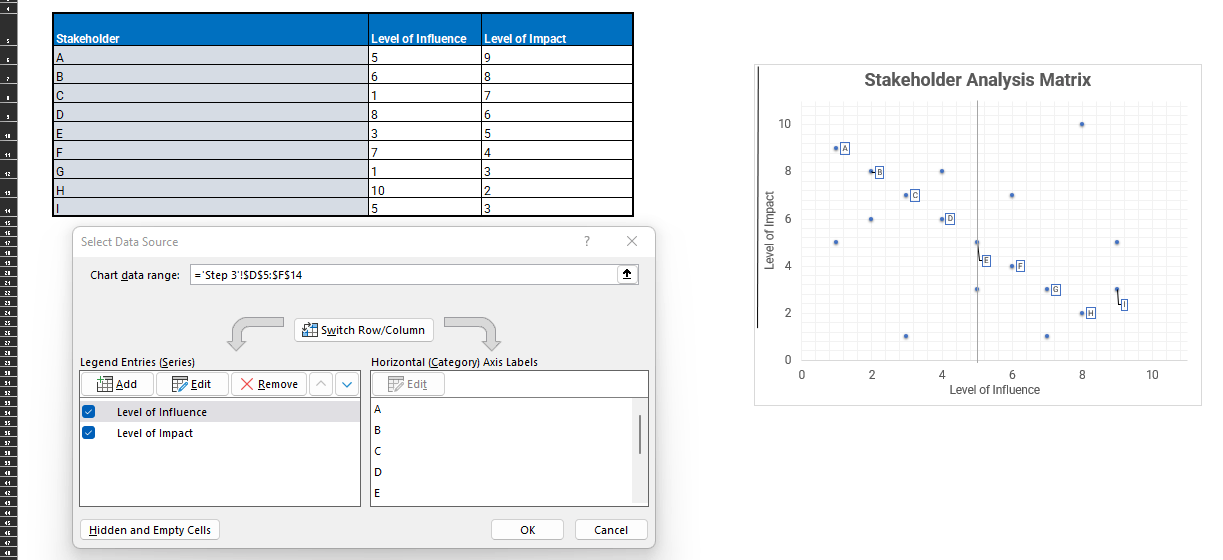
Task: Close the Select Data Source dialog
Action: pos(631,241)
